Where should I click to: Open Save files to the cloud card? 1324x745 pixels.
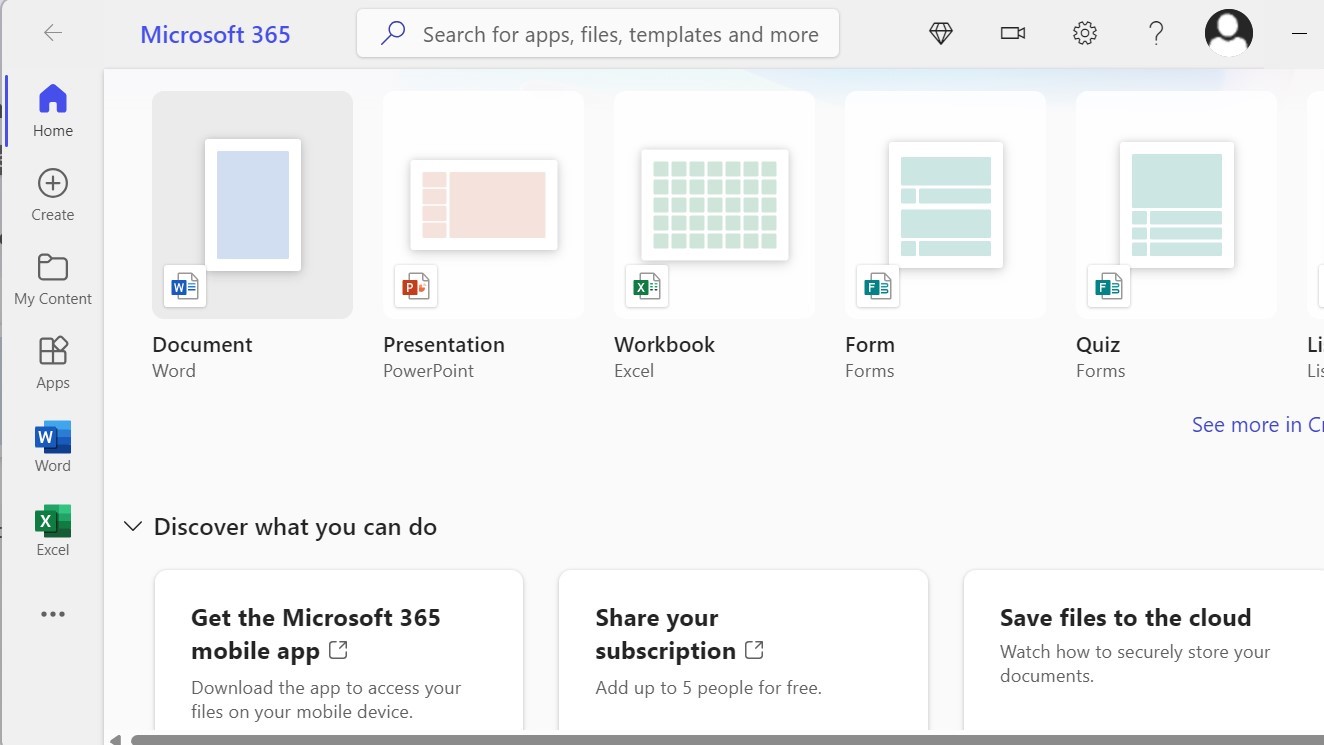pyautogui.click(x=1143, y=650)
